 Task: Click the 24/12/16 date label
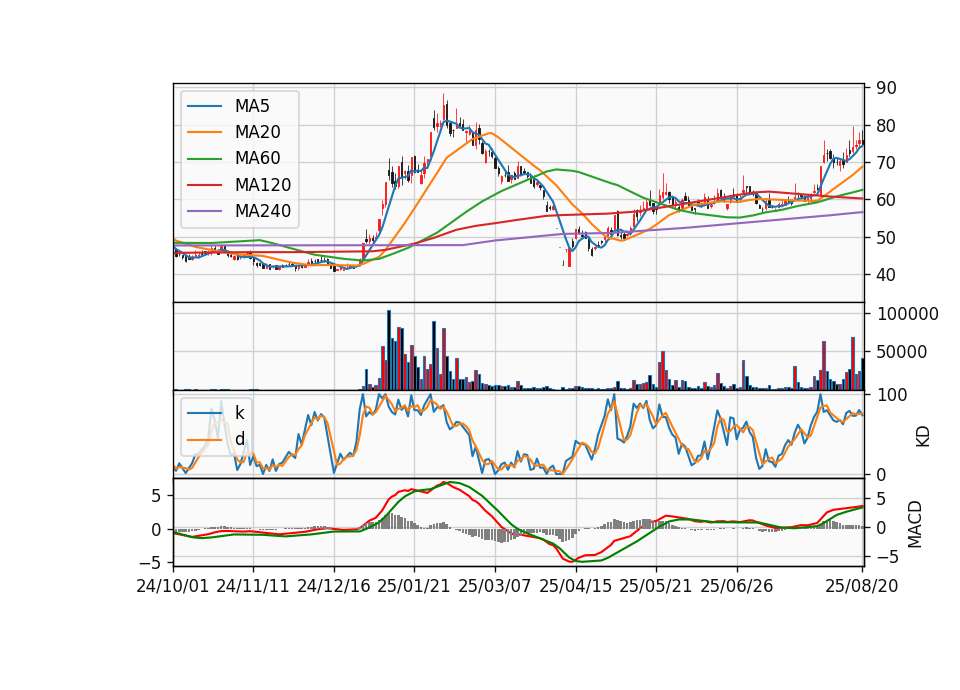334,586
